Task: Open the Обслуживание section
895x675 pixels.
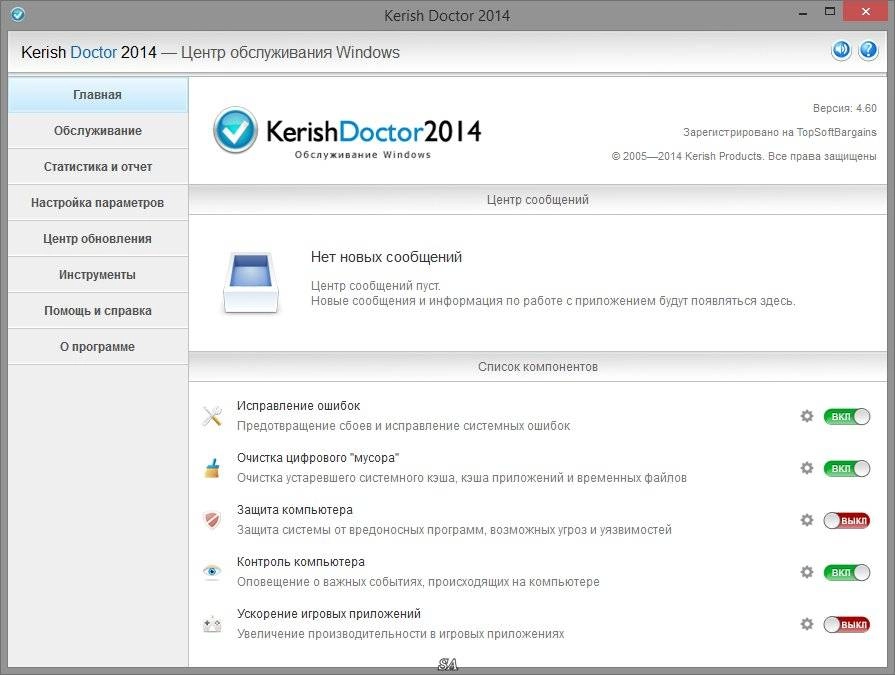Action: 98,131
